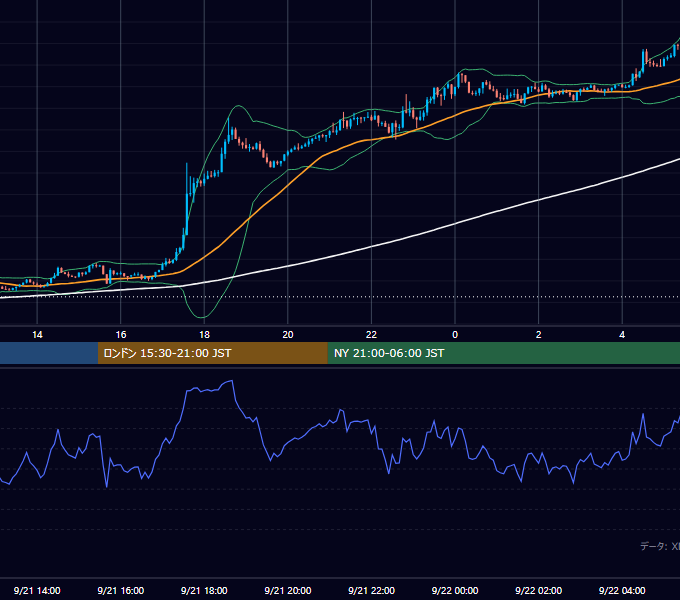Click the '9/22 04:00' date label
Image resolution: width=680 pixels, height=600 pixels.
(622, 590)
